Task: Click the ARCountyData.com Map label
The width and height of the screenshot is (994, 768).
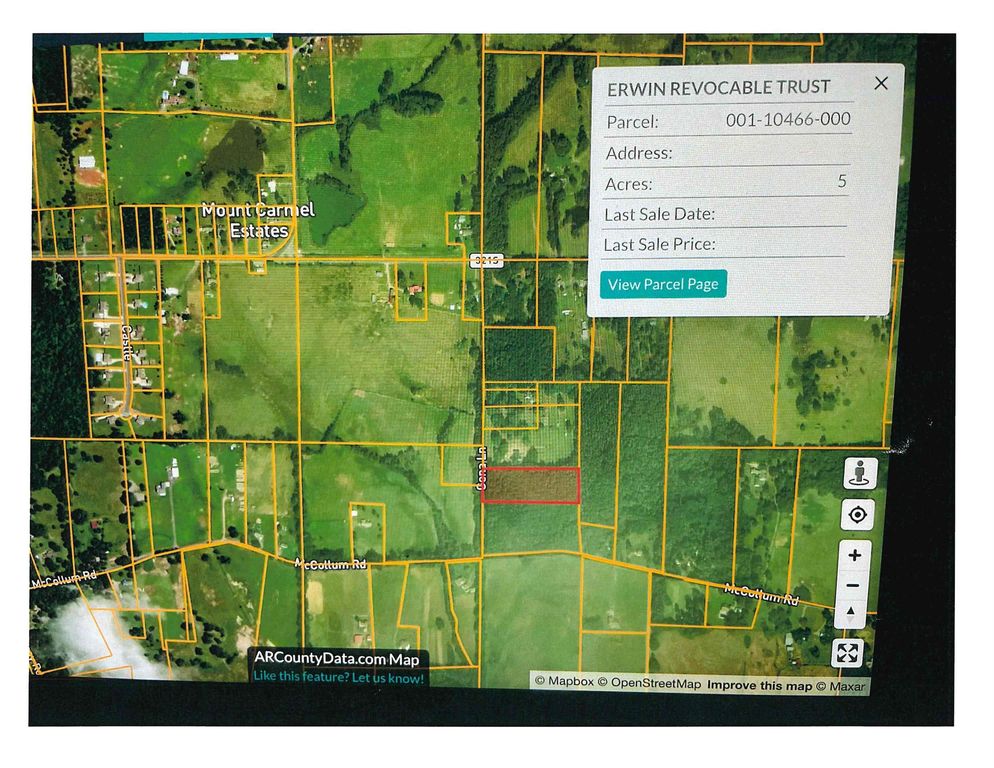Action: tap(336, 659)
